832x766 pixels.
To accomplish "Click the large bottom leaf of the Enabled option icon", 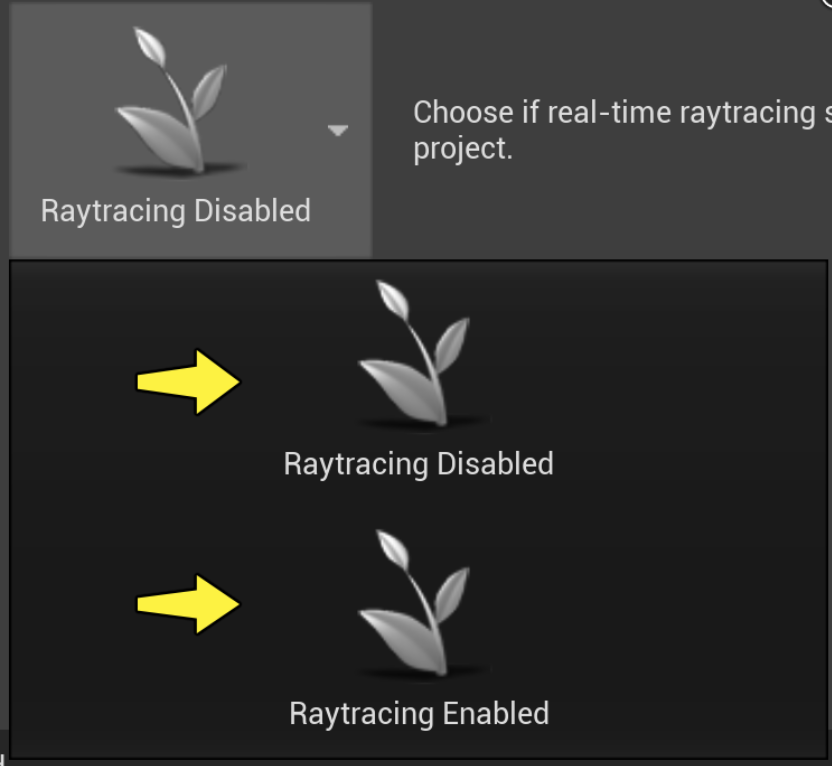I will tap(401, 642).
